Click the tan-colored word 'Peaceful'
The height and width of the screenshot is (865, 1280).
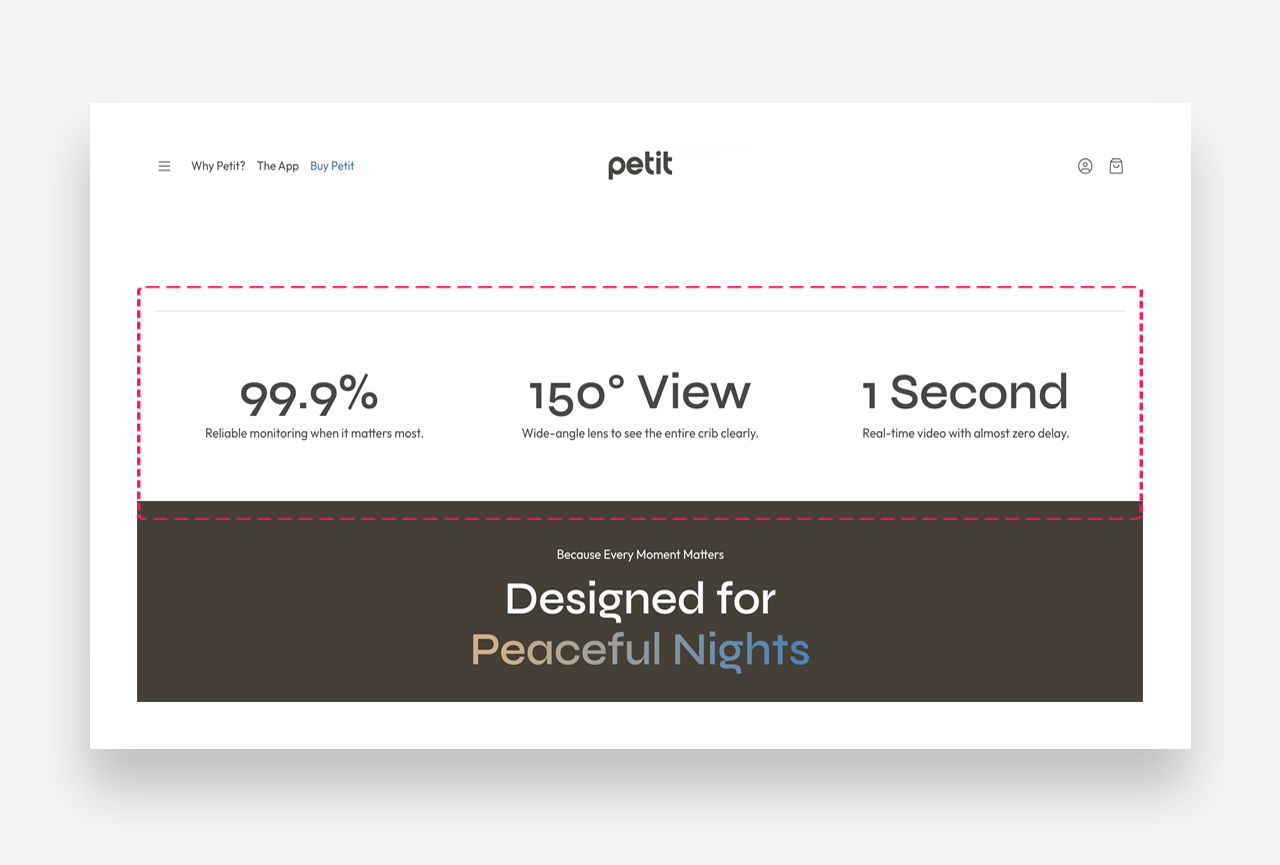pyautogui.click(x=566, y=650)
